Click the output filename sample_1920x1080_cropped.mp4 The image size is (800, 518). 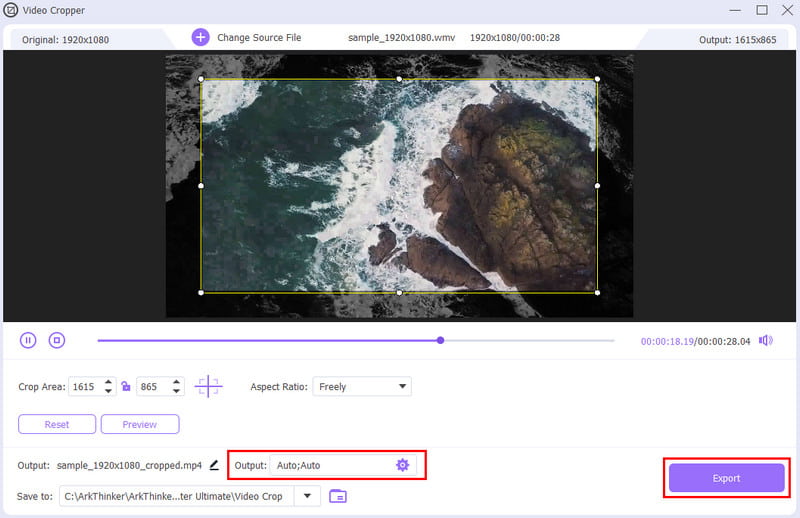pos(129,465)
